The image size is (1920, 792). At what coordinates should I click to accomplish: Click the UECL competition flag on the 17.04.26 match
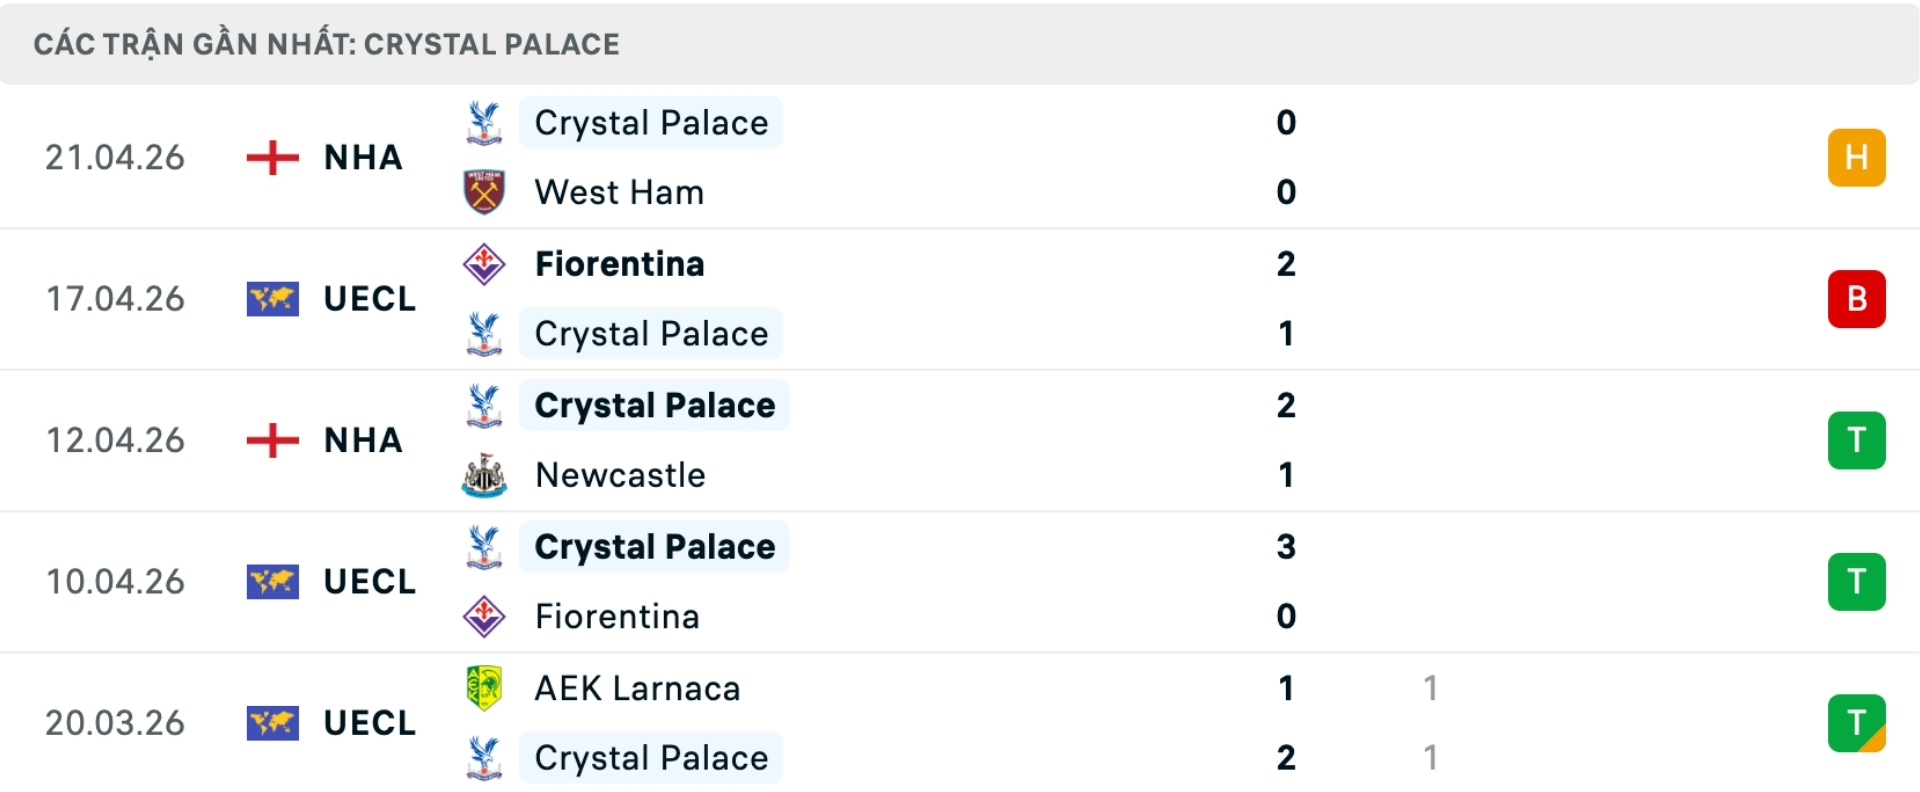click(x=272, y=299)
